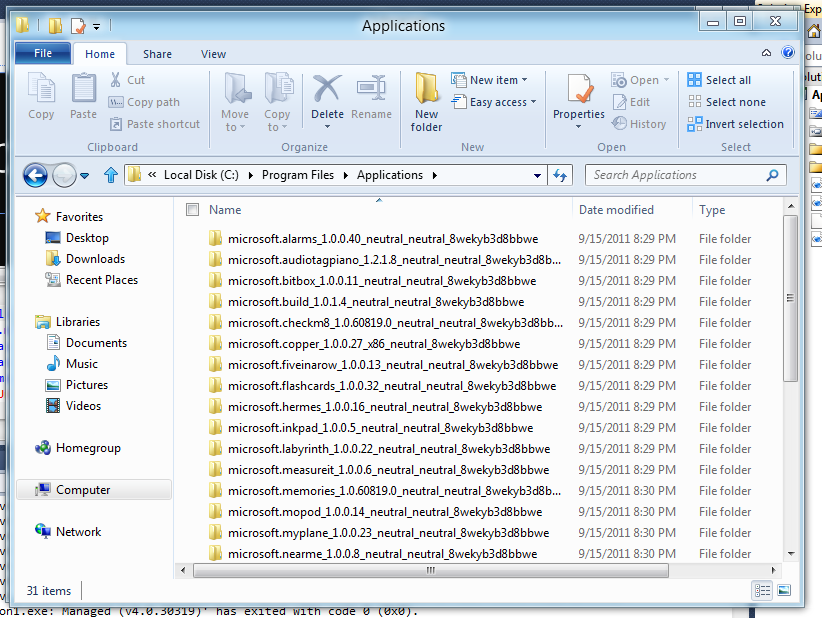Switch to large icons view in status bar

784,591
